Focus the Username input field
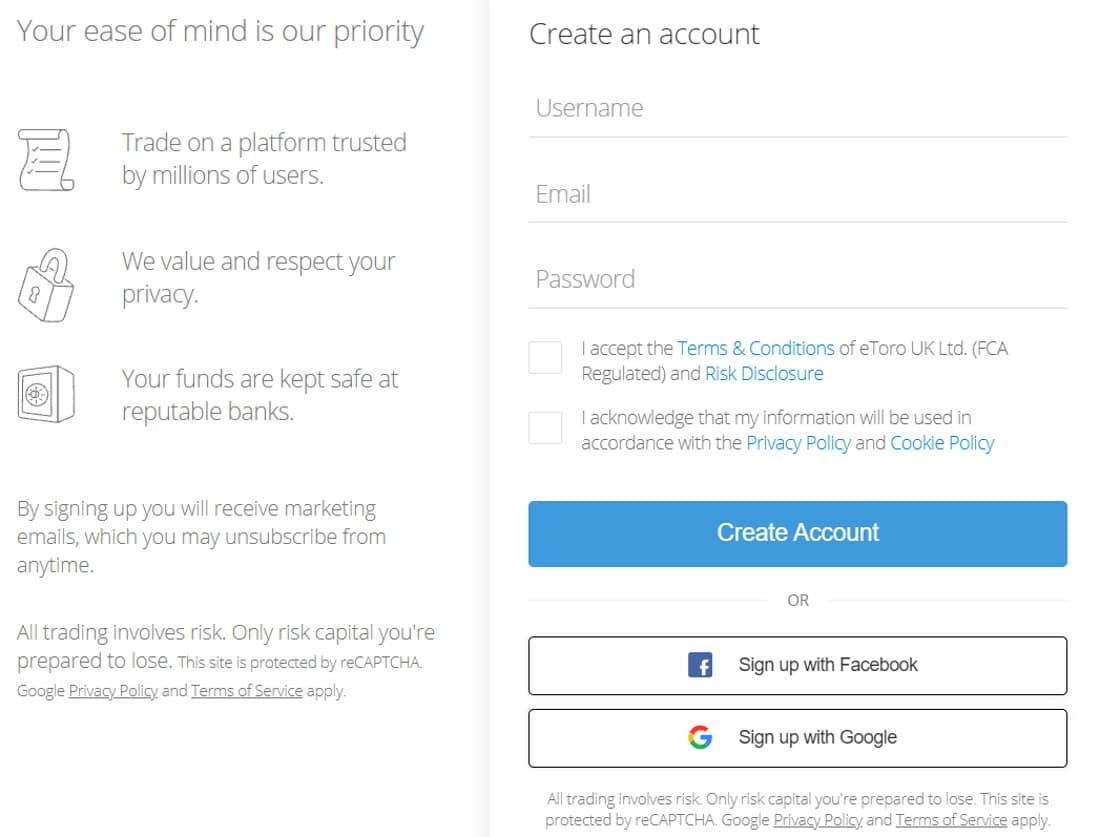 (x=798, y=109)
